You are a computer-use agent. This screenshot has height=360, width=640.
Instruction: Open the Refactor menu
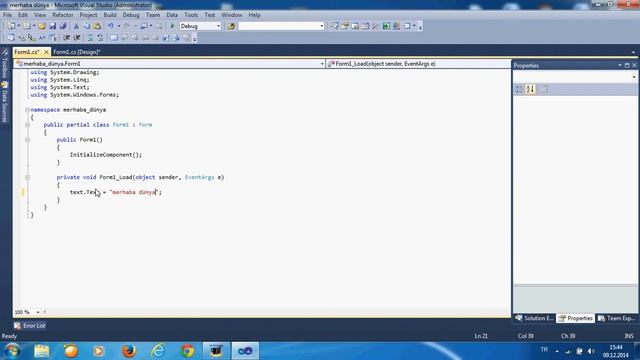click(x=63, y=15)
